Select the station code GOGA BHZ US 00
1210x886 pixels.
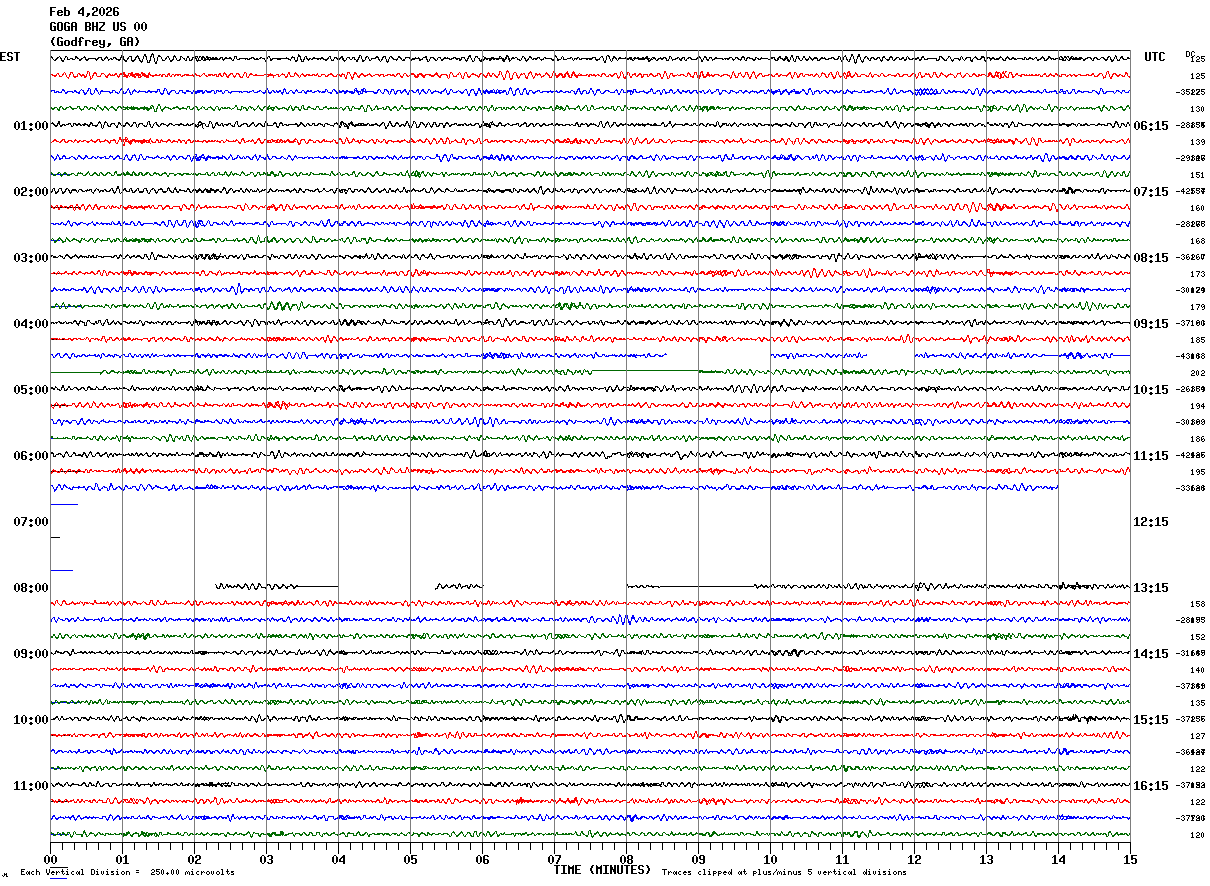click(x=98, y=27)
